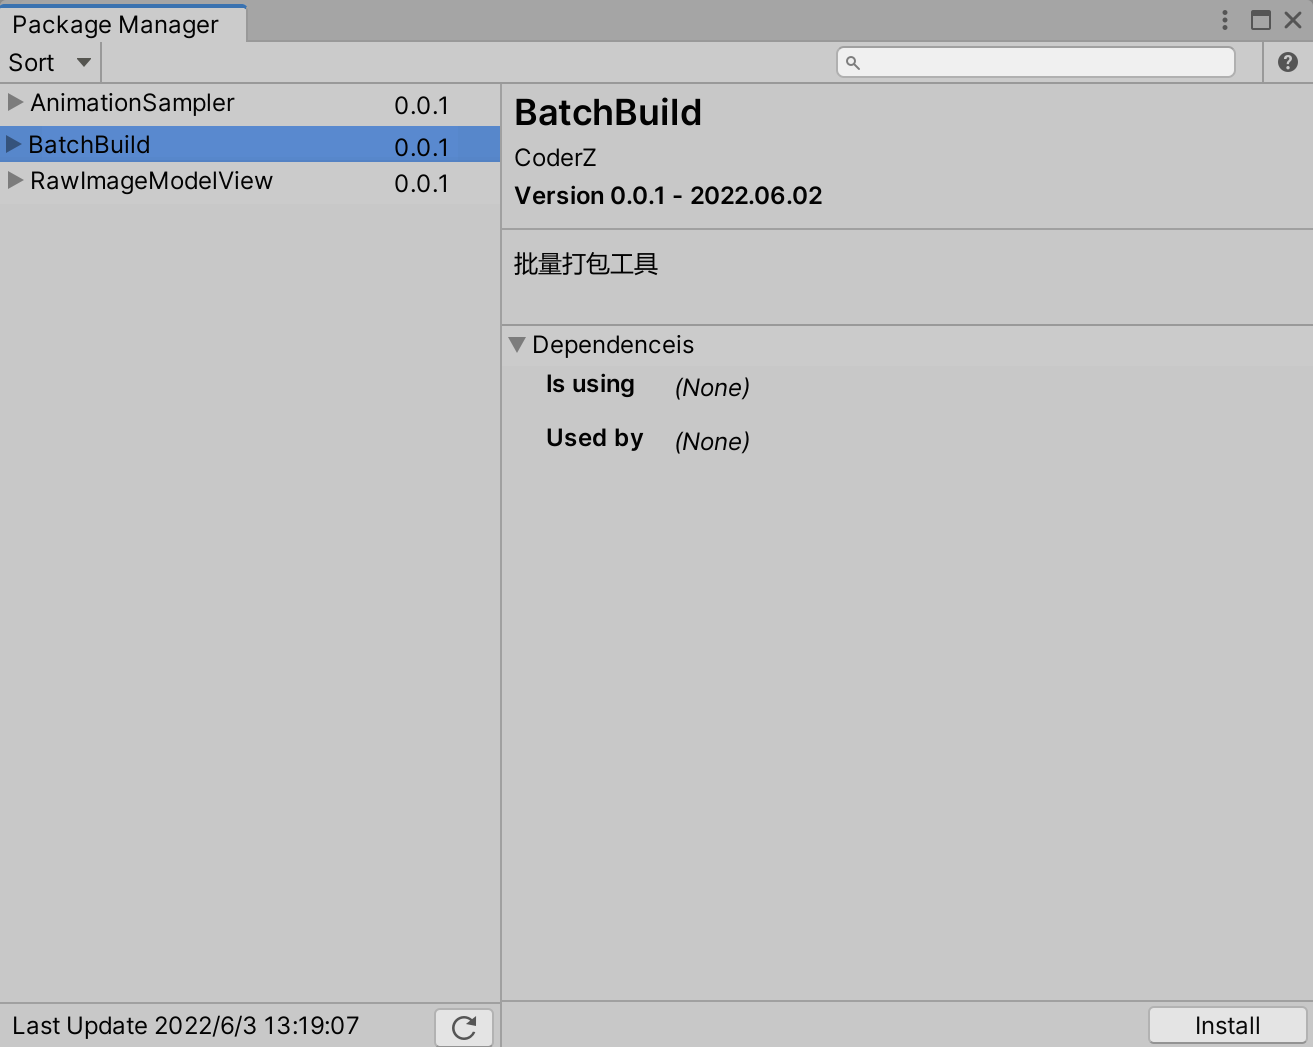This screenshot has height=1047, width=1313.
Task: Select the AnimationSampler package entry
Action: (x=132, y=102)
